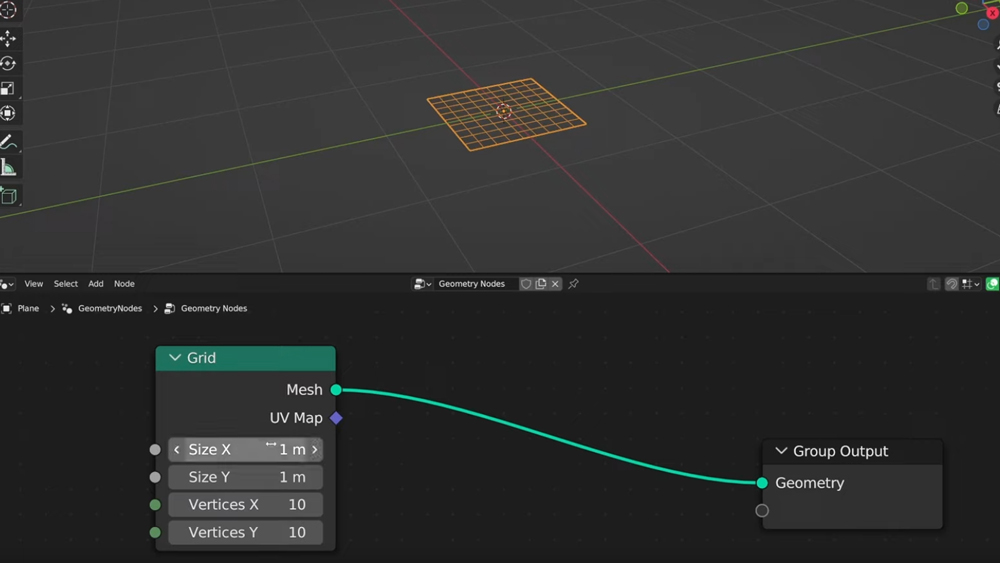Open the Add menu in node editor
The image size is (1000, 563).
[x=96, y=284]
